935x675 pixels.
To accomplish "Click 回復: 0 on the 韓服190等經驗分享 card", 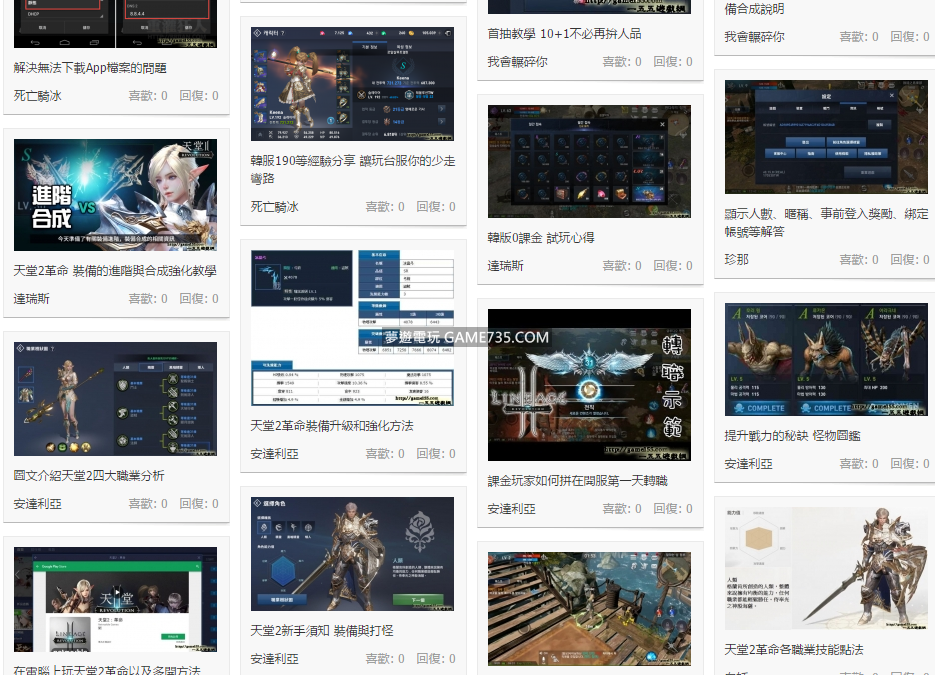I will pyautogui.click(x=436, y=206).
